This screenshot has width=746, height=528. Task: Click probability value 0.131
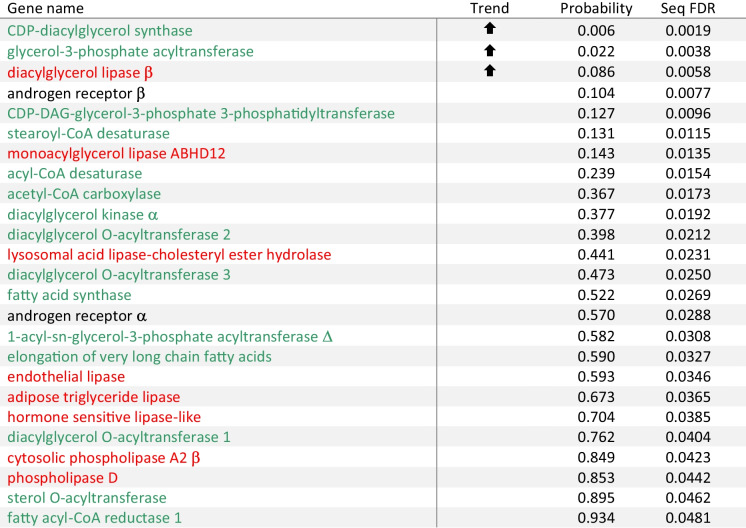[596, 133]
